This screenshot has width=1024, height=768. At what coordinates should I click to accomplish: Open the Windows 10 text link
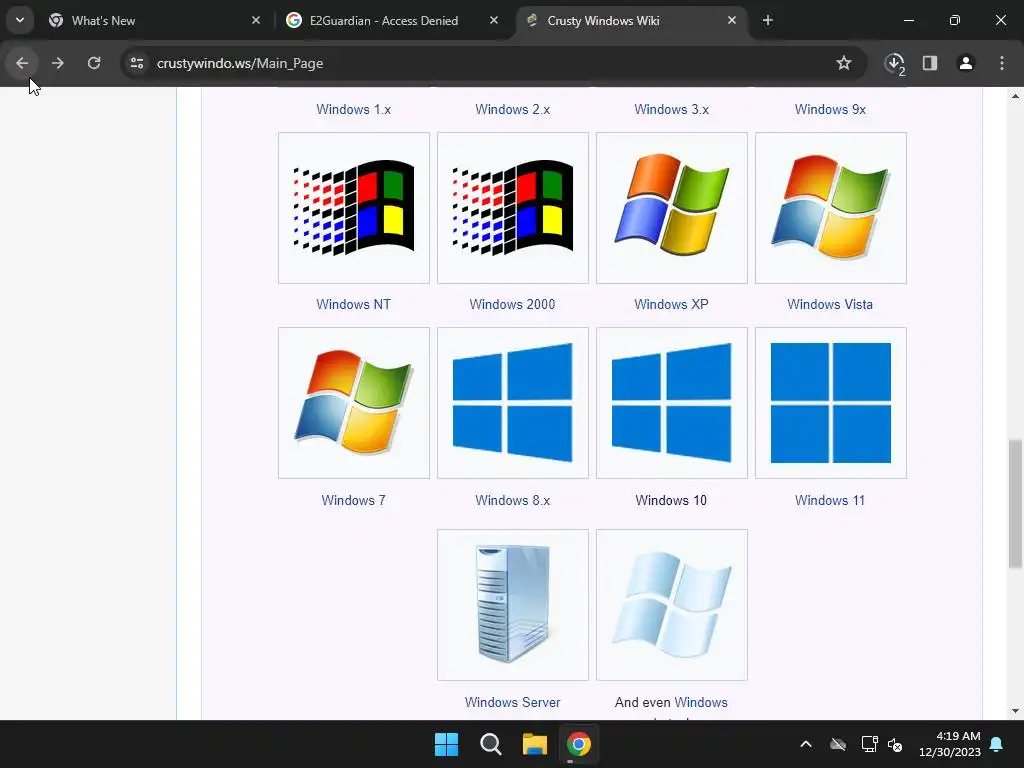click(x=671, y=500)
